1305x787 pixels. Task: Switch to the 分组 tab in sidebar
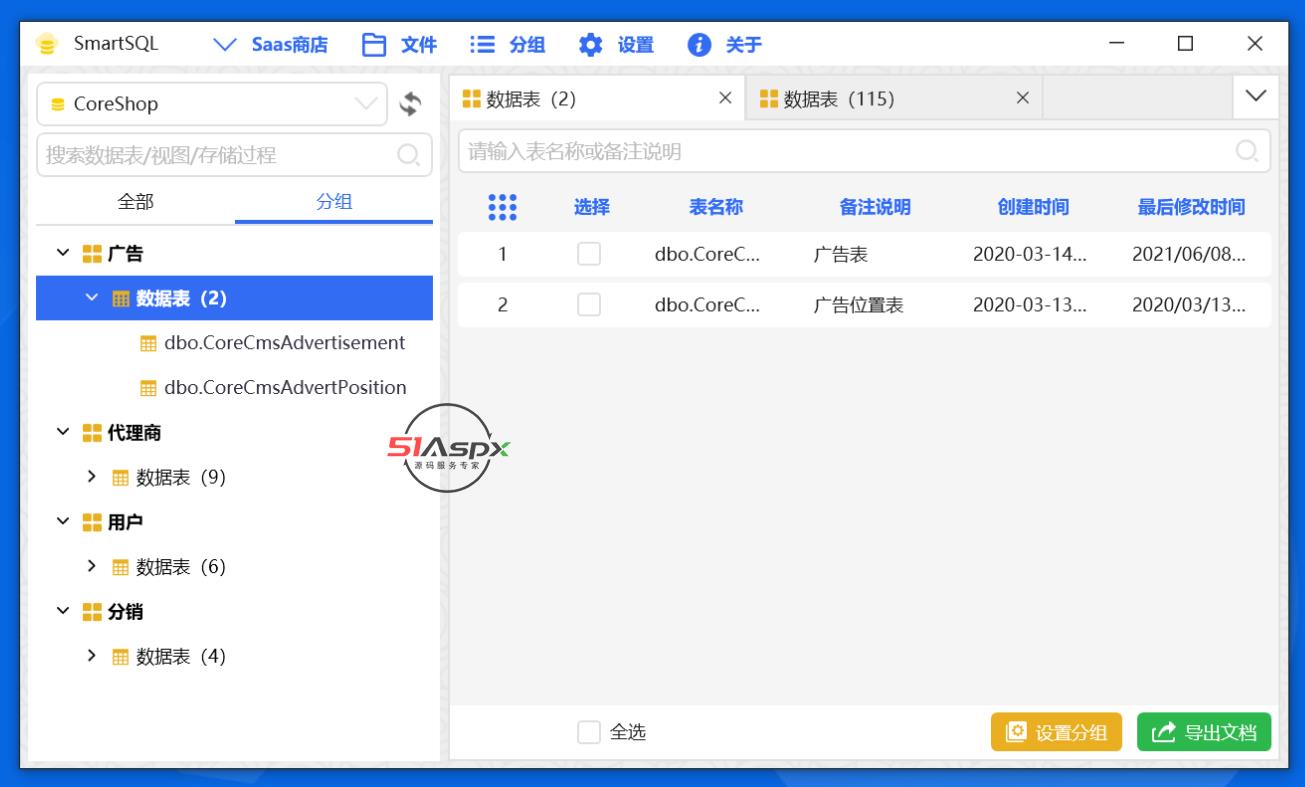(333, 201)
